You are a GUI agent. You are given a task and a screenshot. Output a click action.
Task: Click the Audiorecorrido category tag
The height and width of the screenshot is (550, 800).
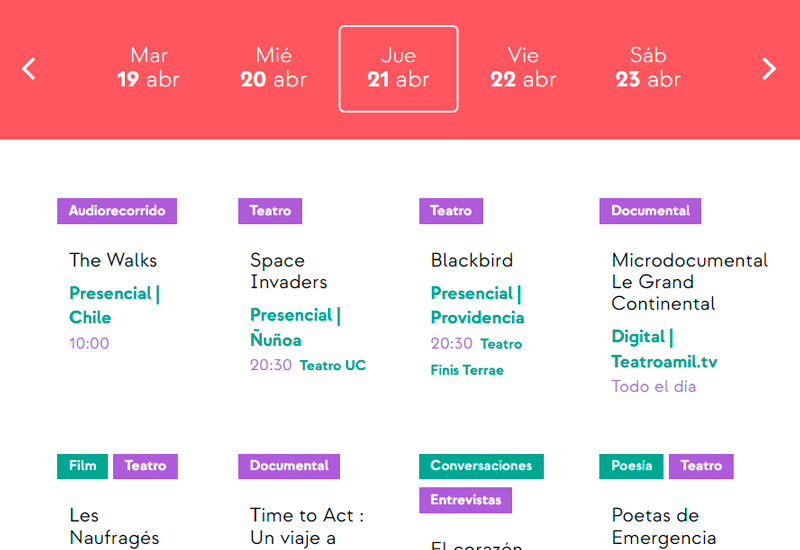(x=117, y=211)
